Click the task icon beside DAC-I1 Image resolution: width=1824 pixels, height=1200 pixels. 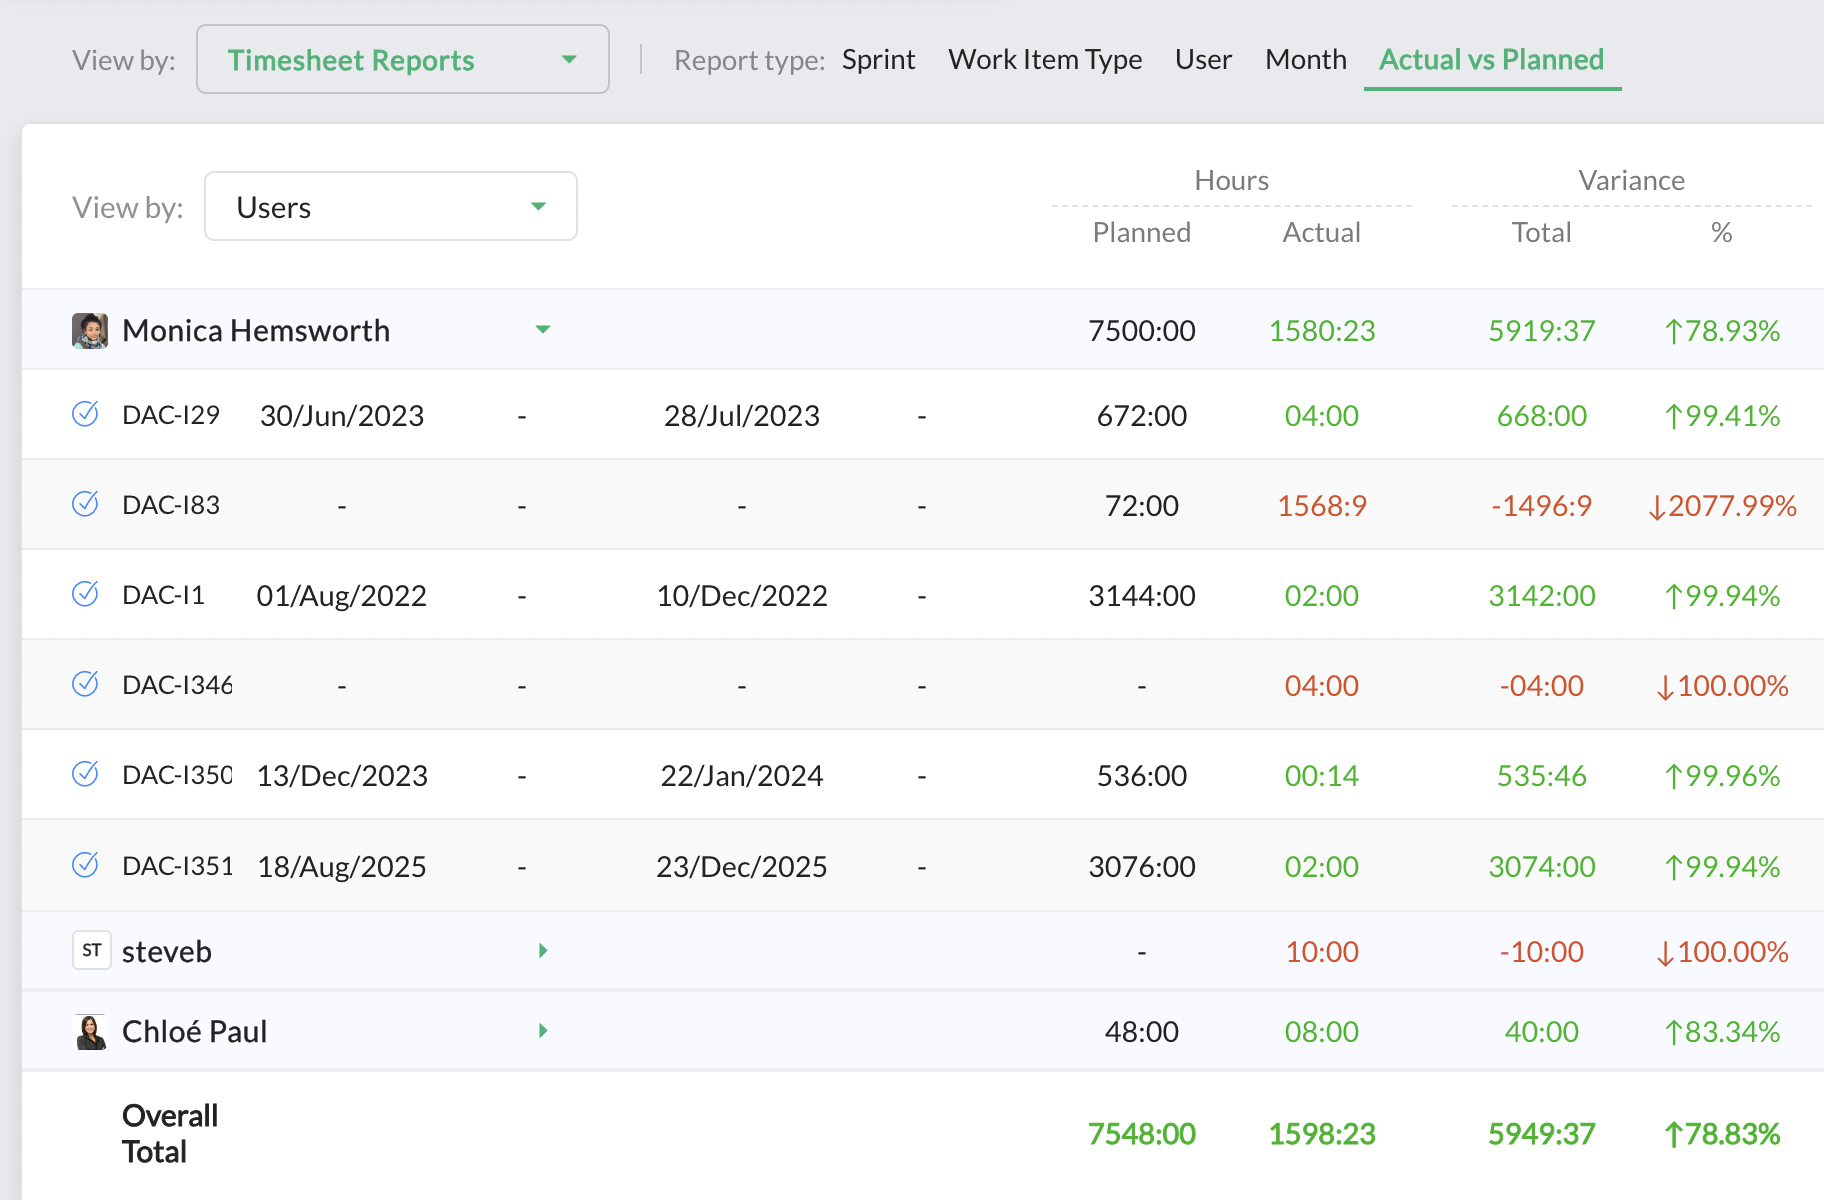86,594
